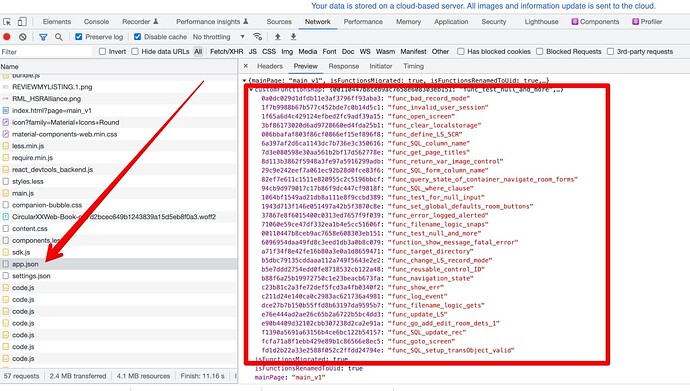Check Has blocked cookies option

tap(461, 51)
